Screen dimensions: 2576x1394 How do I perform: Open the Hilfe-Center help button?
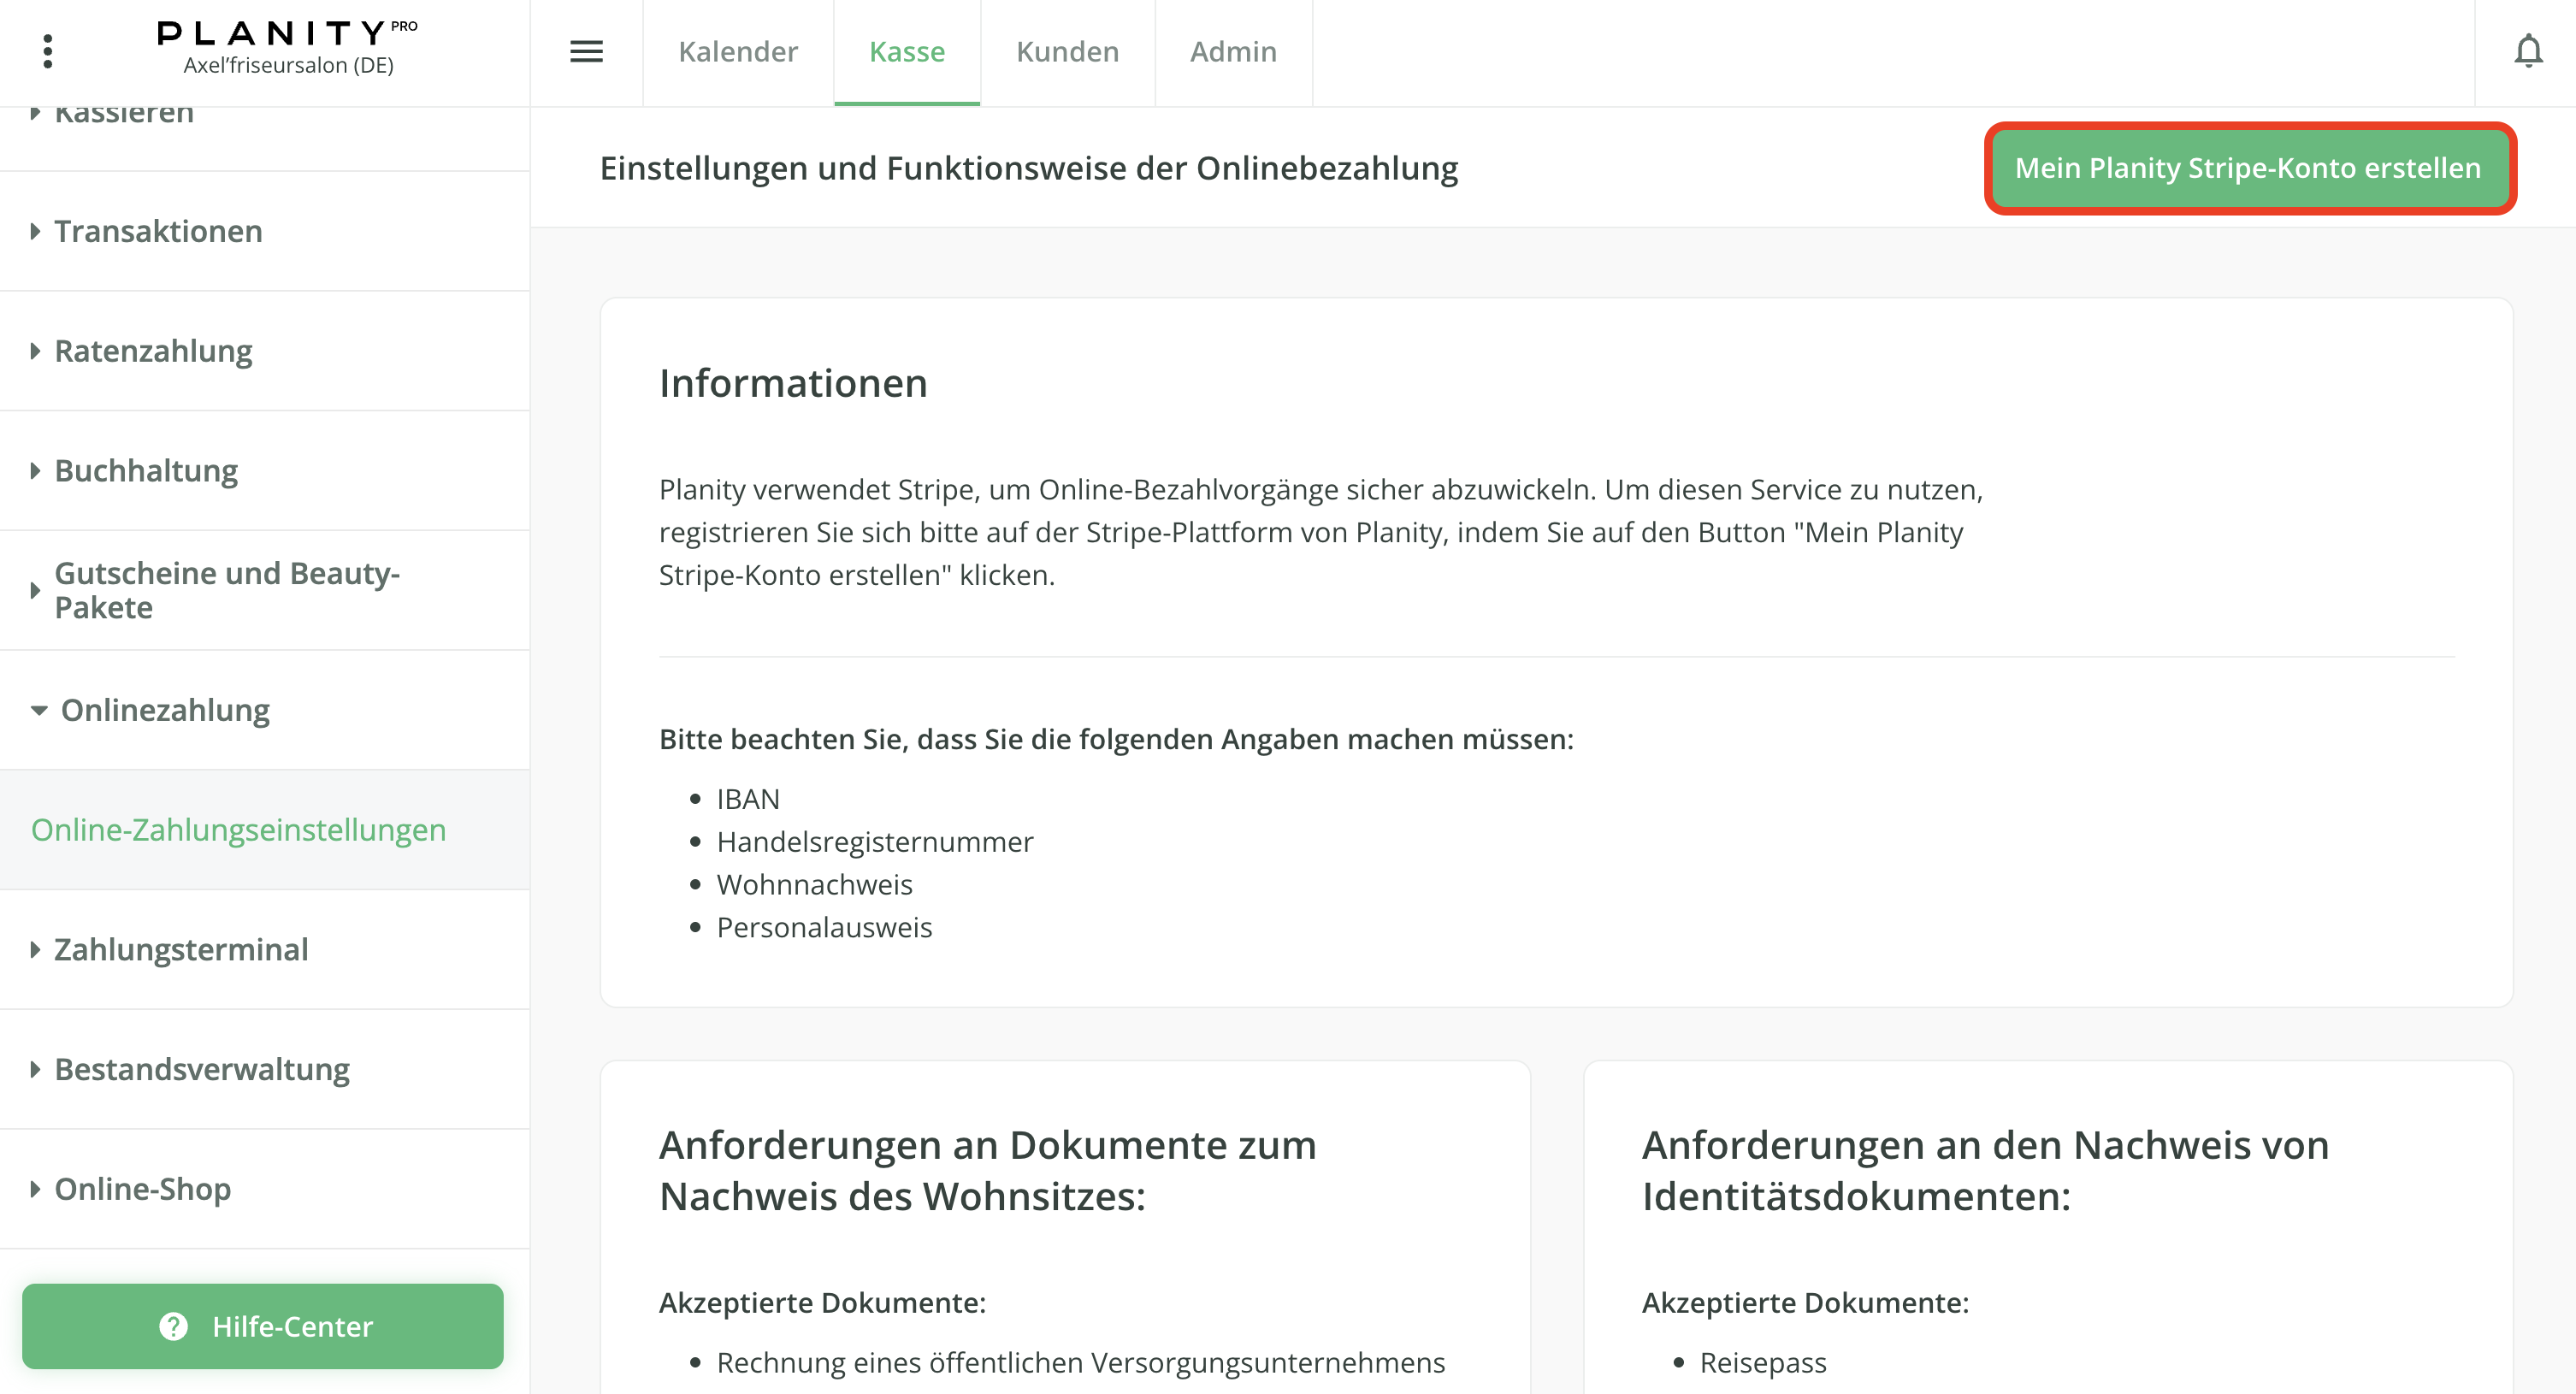263,1325
